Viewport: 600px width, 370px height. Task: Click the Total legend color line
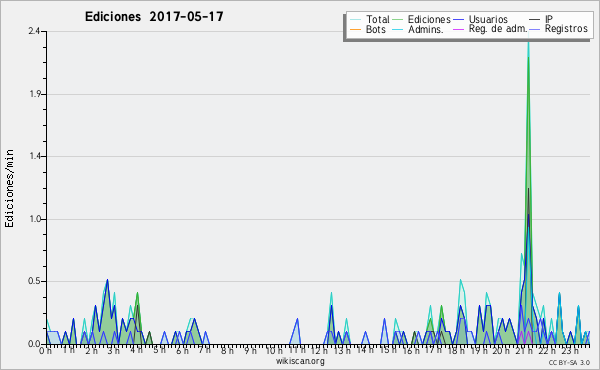coord(355,19)
